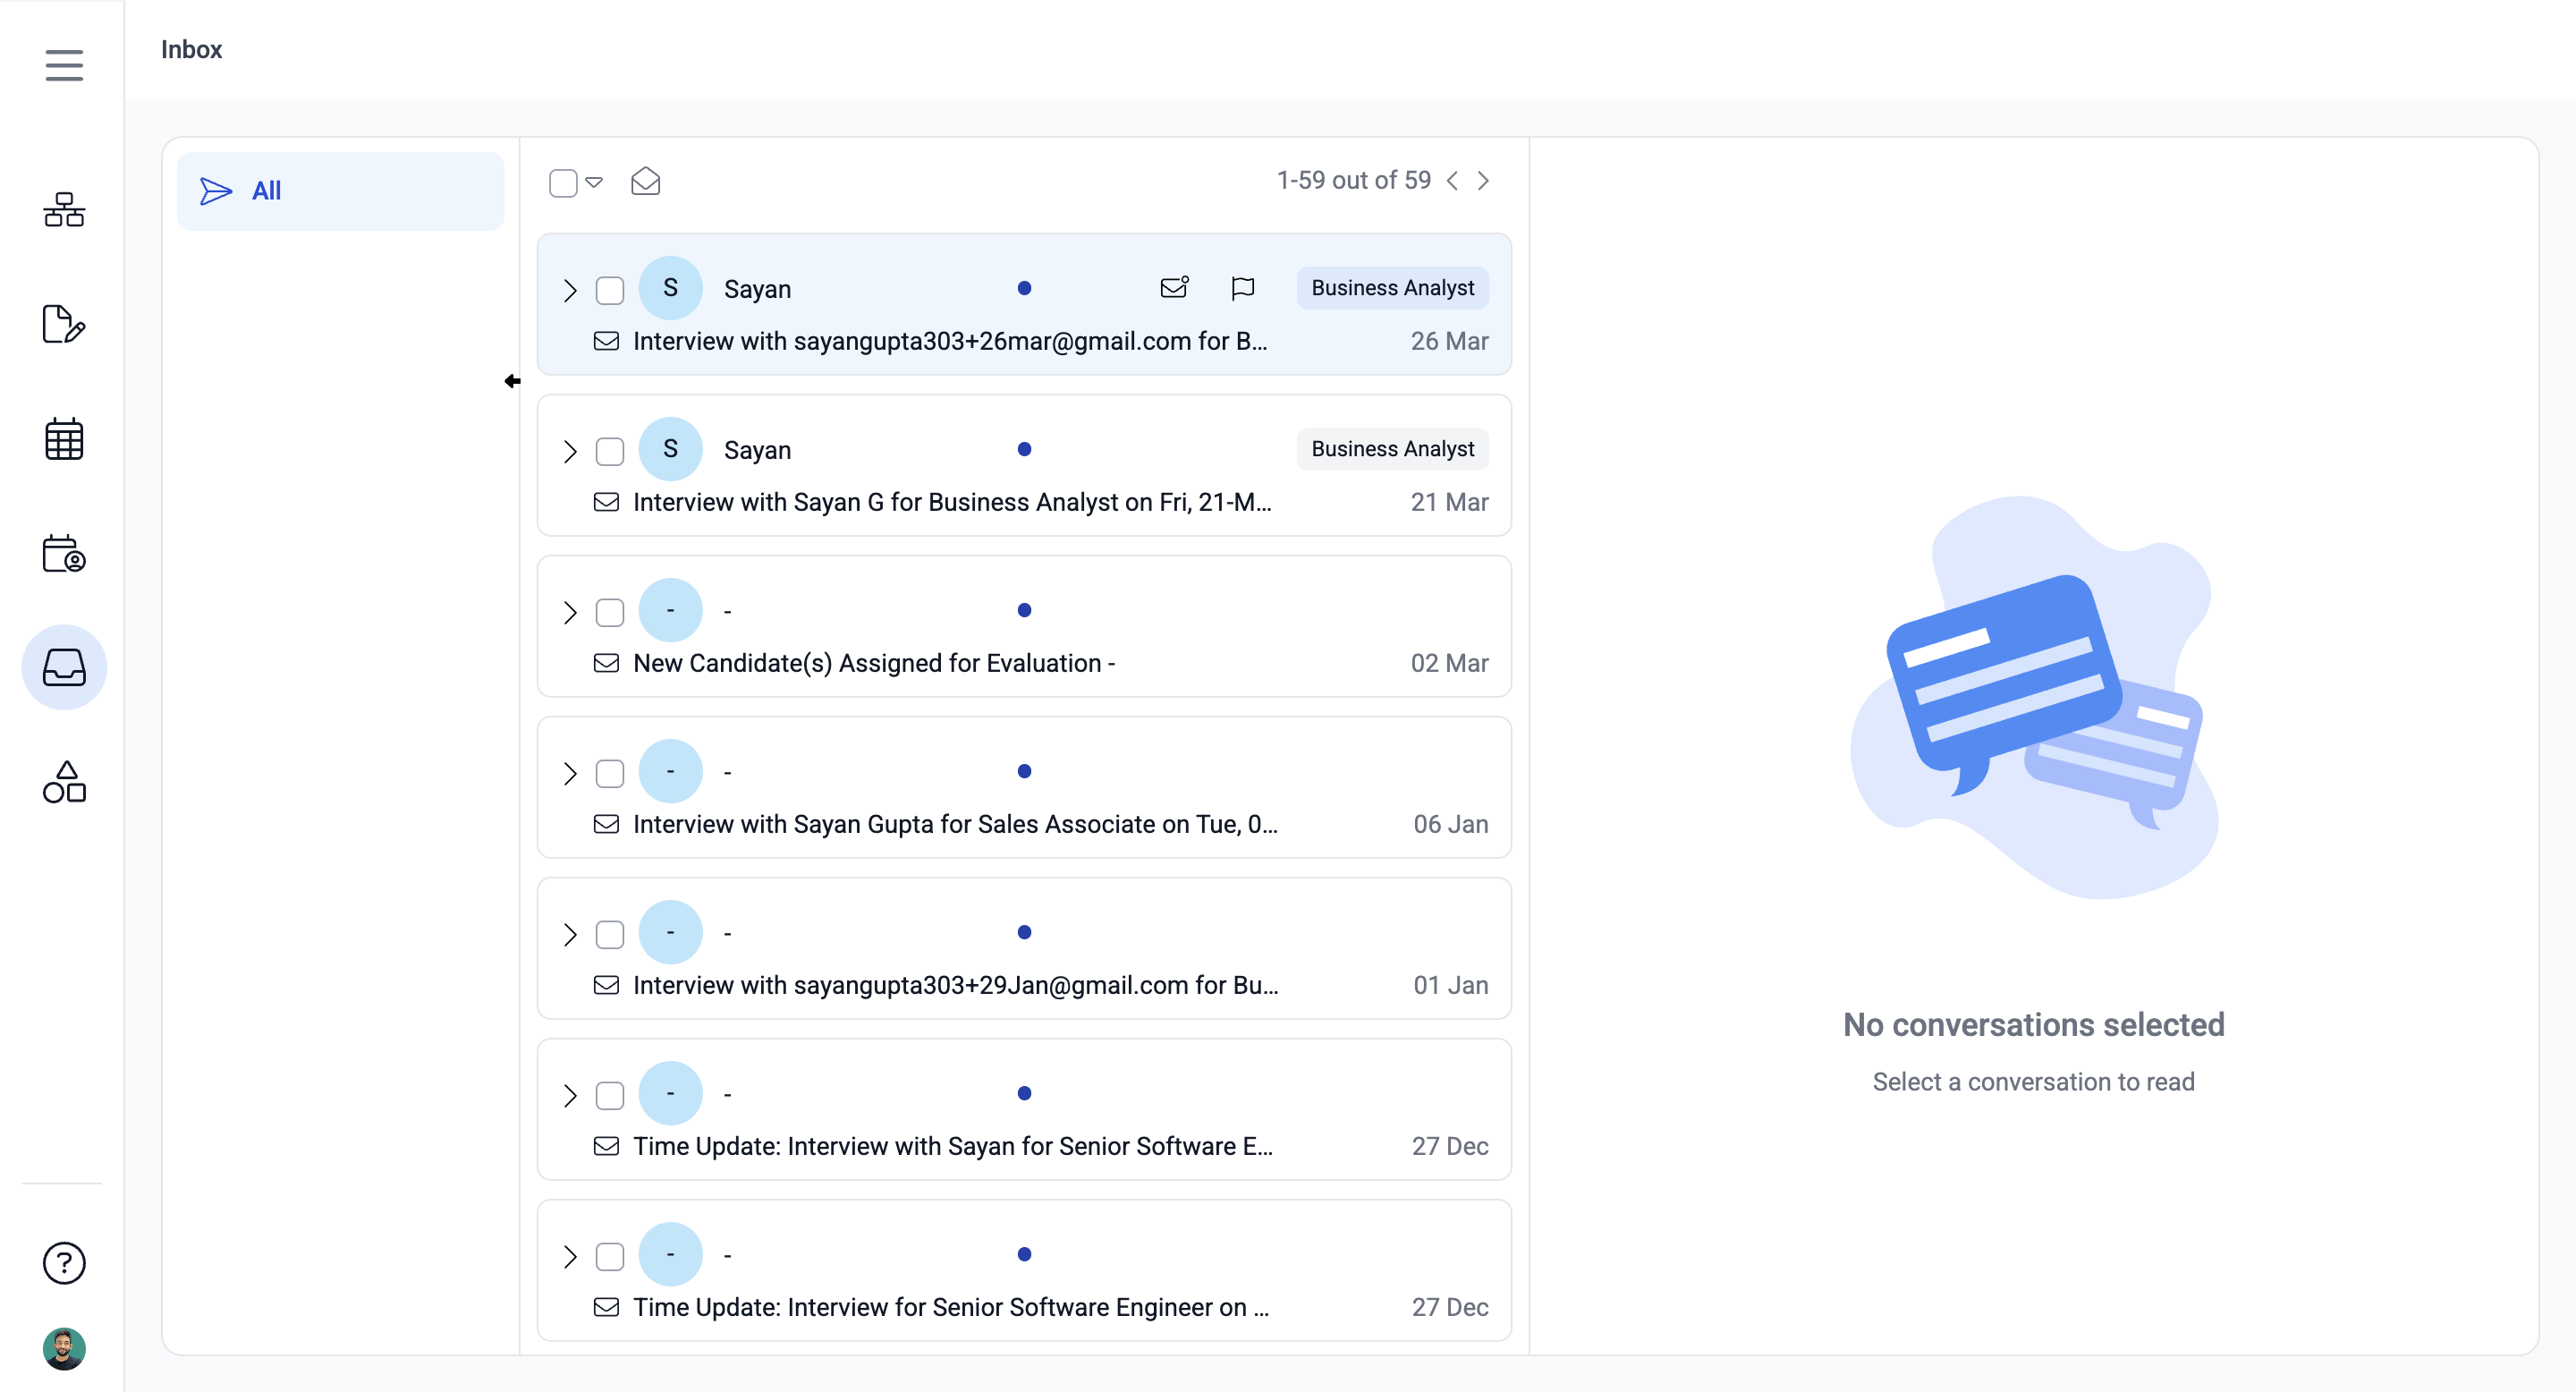Mark Sayan's 26 Mar email as unread
Image resolution: width=2576 pixels, height=1392 pixels.
(x=1174, y=288)
